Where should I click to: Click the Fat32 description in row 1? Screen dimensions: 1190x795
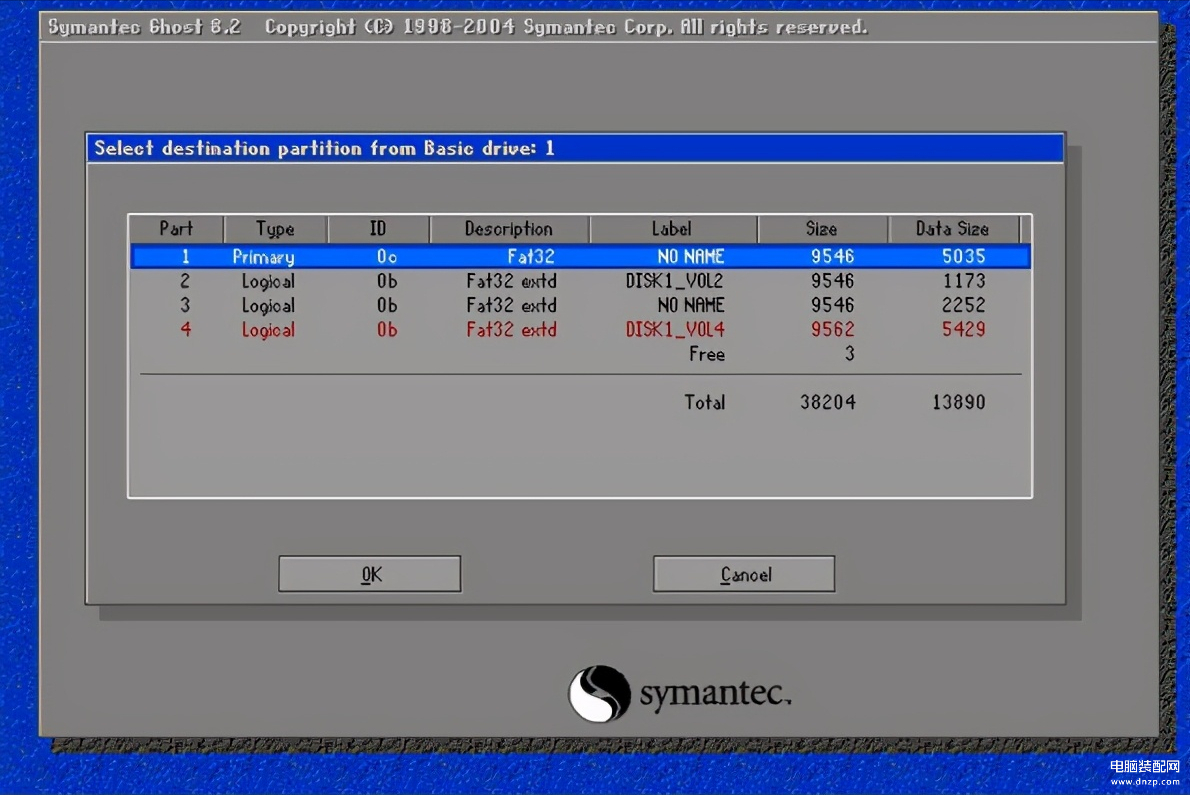pos(531,257)
